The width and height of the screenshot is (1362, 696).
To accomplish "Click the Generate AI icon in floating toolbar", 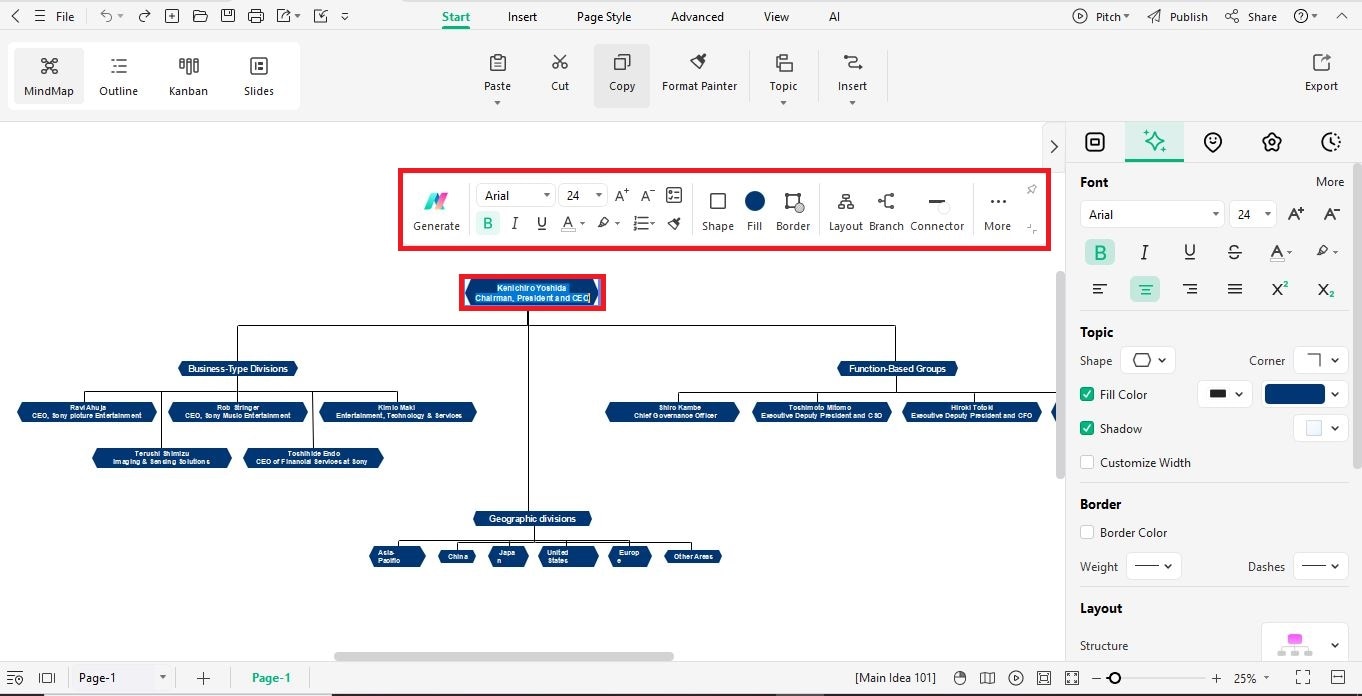I will point(436,211).
